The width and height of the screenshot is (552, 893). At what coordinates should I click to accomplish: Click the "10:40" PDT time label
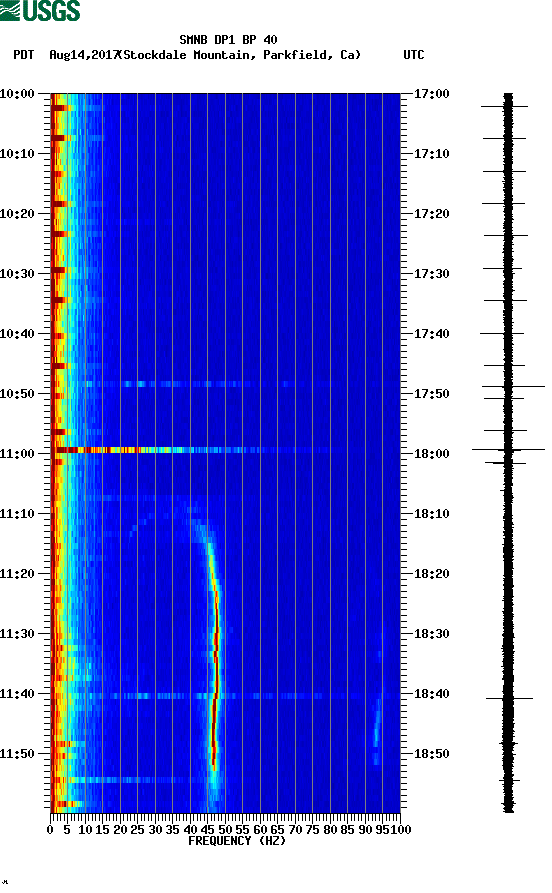pos(17,333)
